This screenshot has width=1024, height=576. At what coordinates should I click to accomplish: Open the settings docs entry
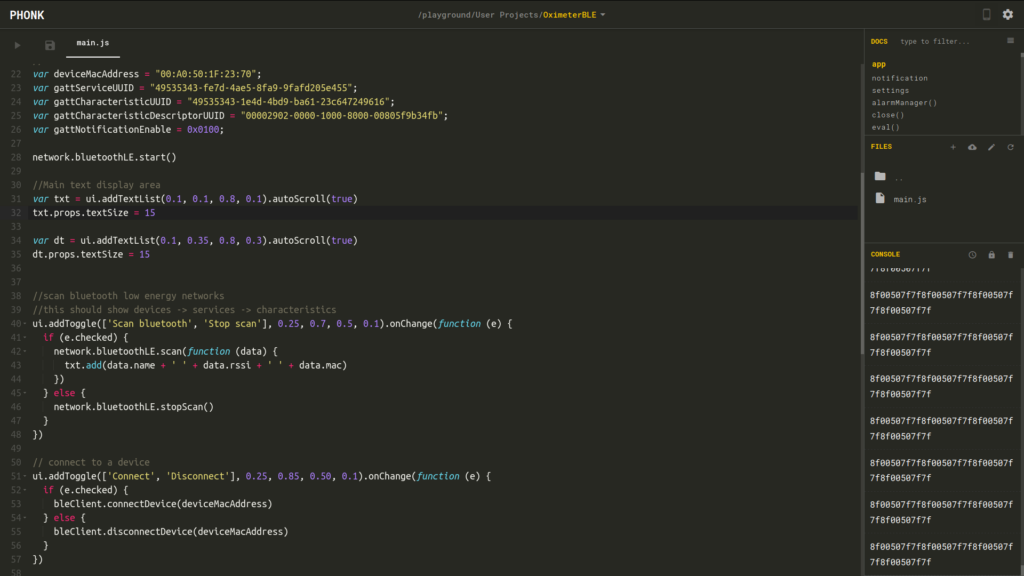(x=890, y=91)
